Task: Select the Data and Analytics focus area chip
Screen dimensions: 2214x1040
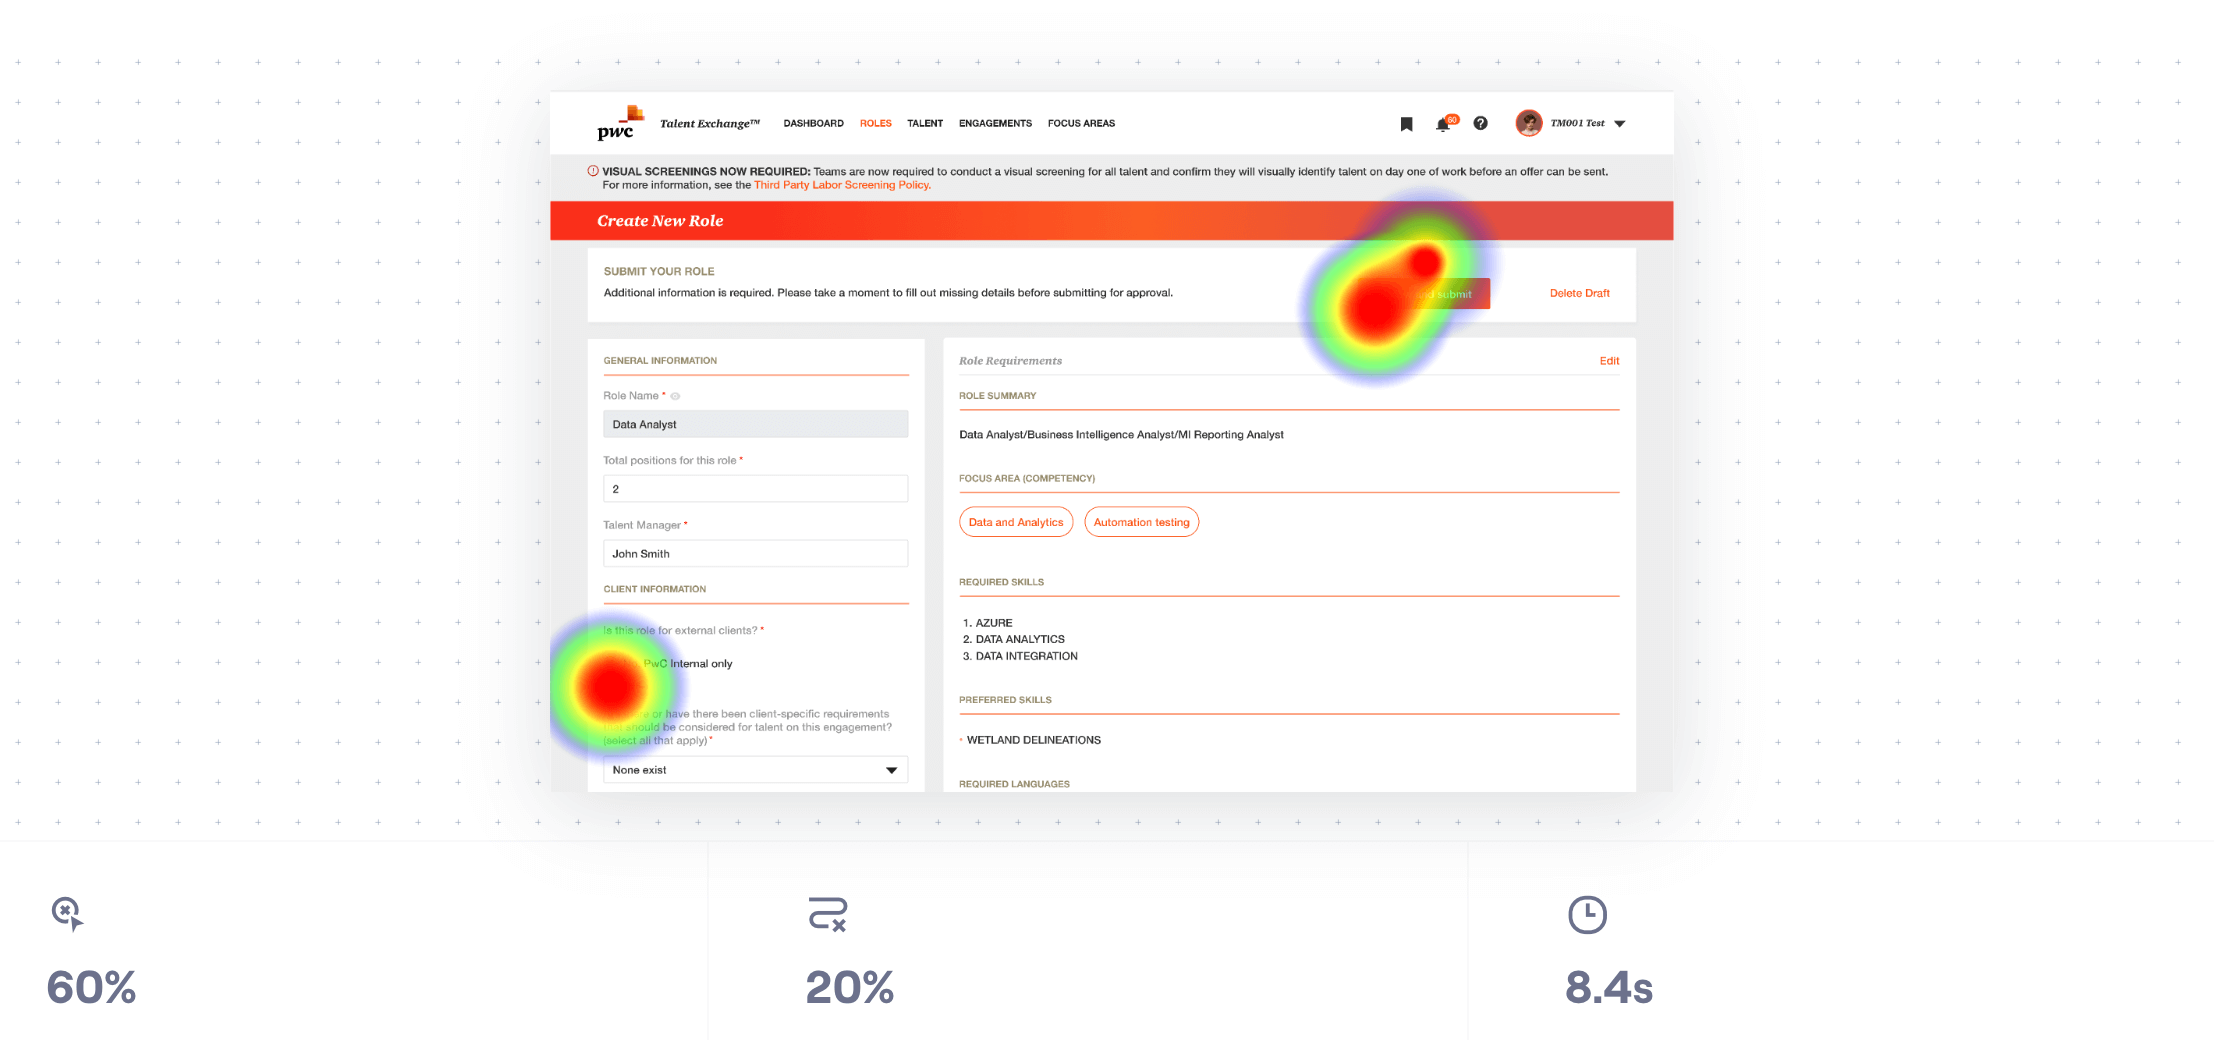Action: pos(1015,522)
